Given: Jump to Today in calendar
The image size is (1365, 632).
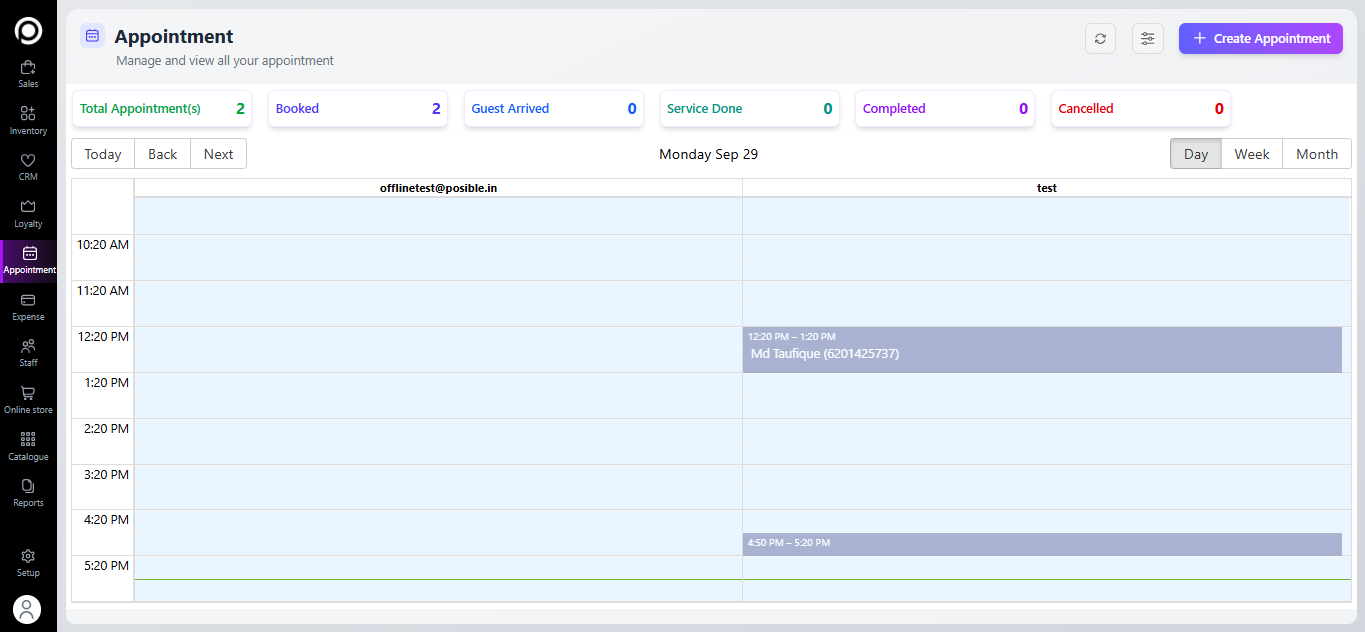Looking at the screenshot, I should pos(103,154).
